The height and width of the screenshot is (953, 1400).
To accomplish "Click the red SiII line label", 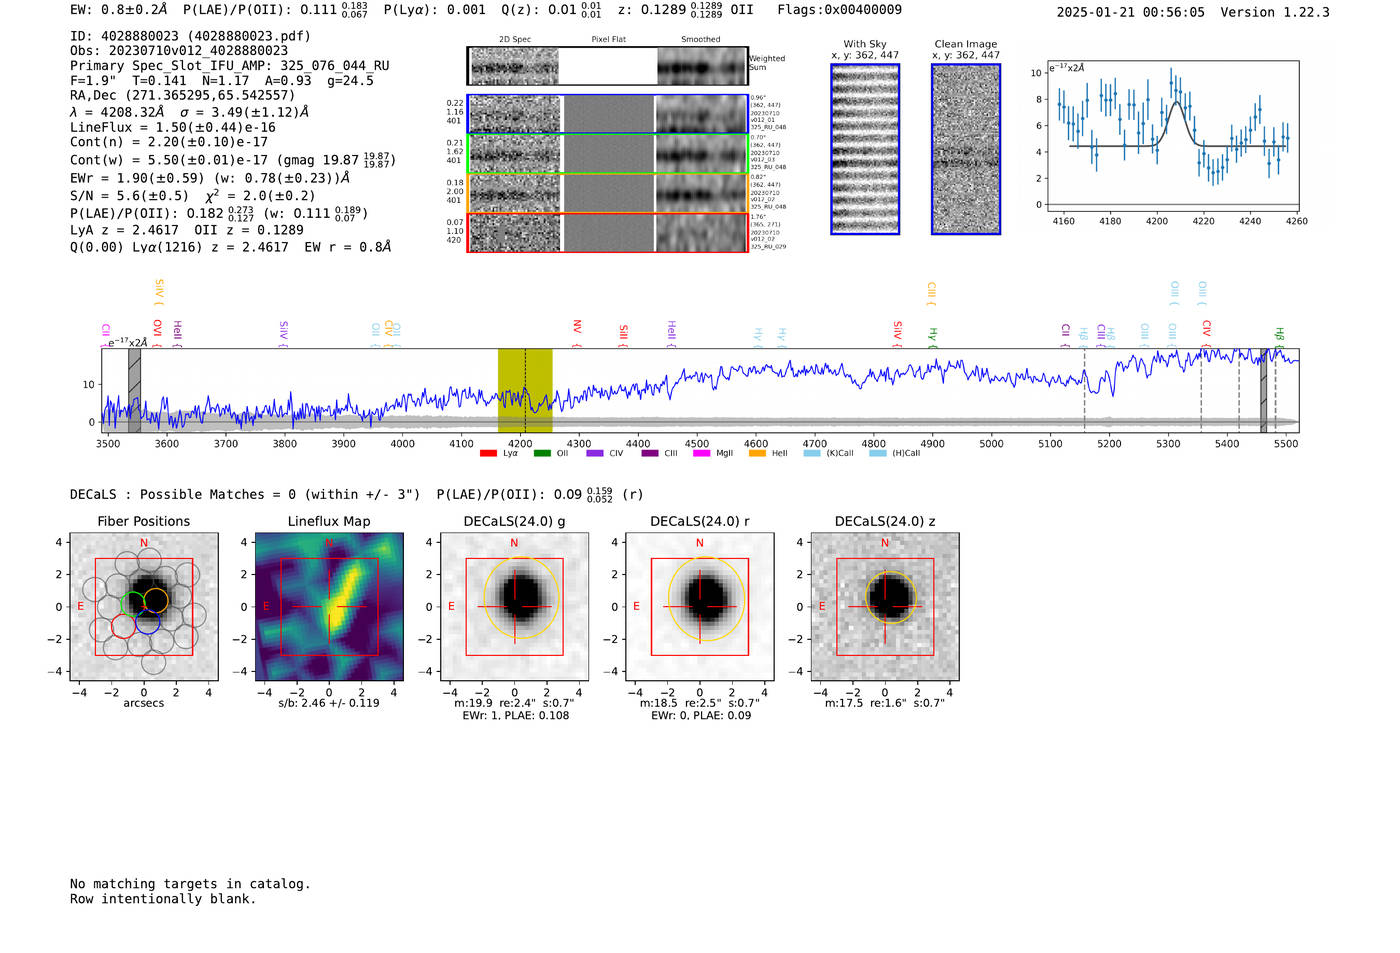I will point(623,333).
